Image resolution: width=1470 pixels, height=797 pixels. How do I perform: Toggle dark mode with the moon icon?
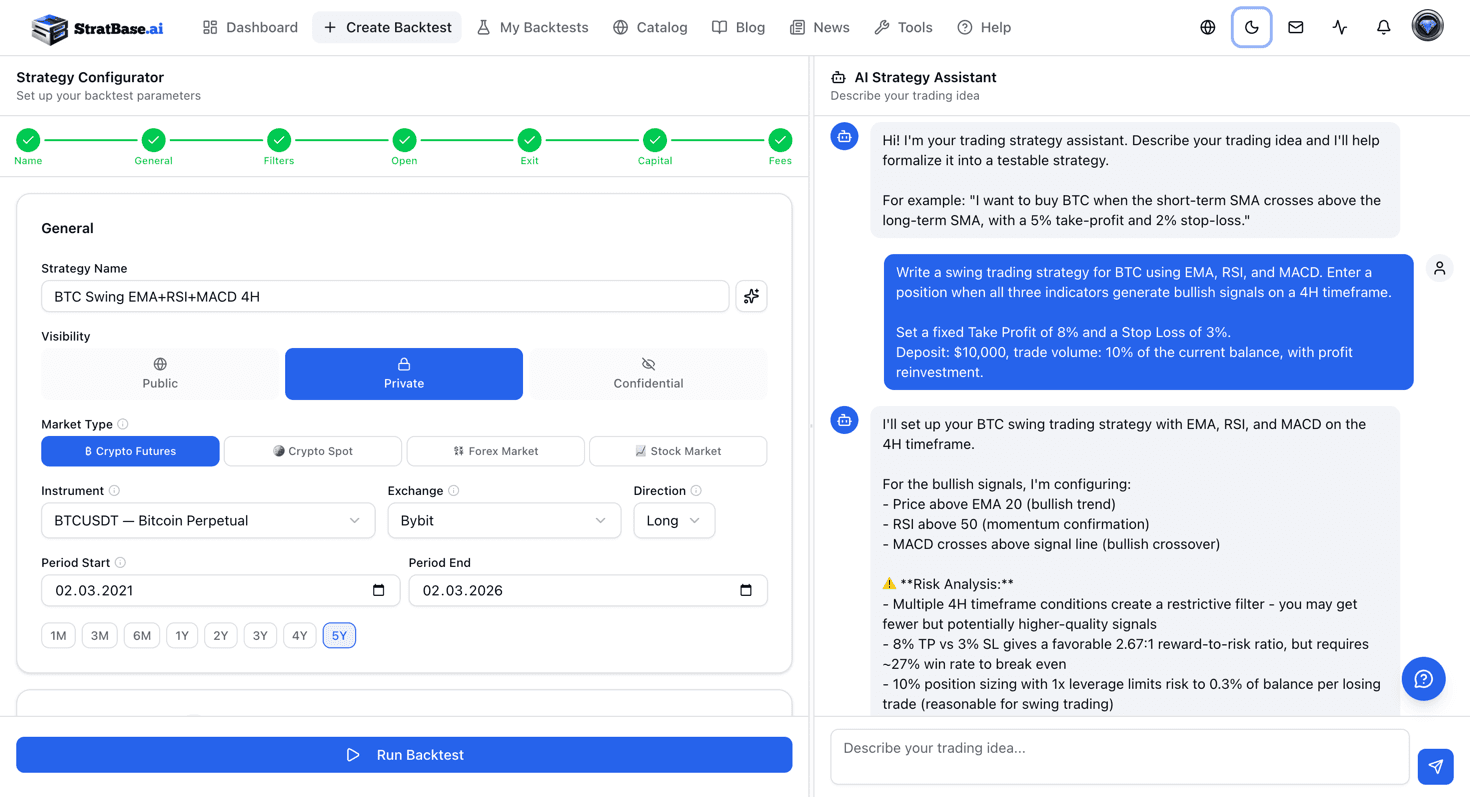coord(1251,27)
